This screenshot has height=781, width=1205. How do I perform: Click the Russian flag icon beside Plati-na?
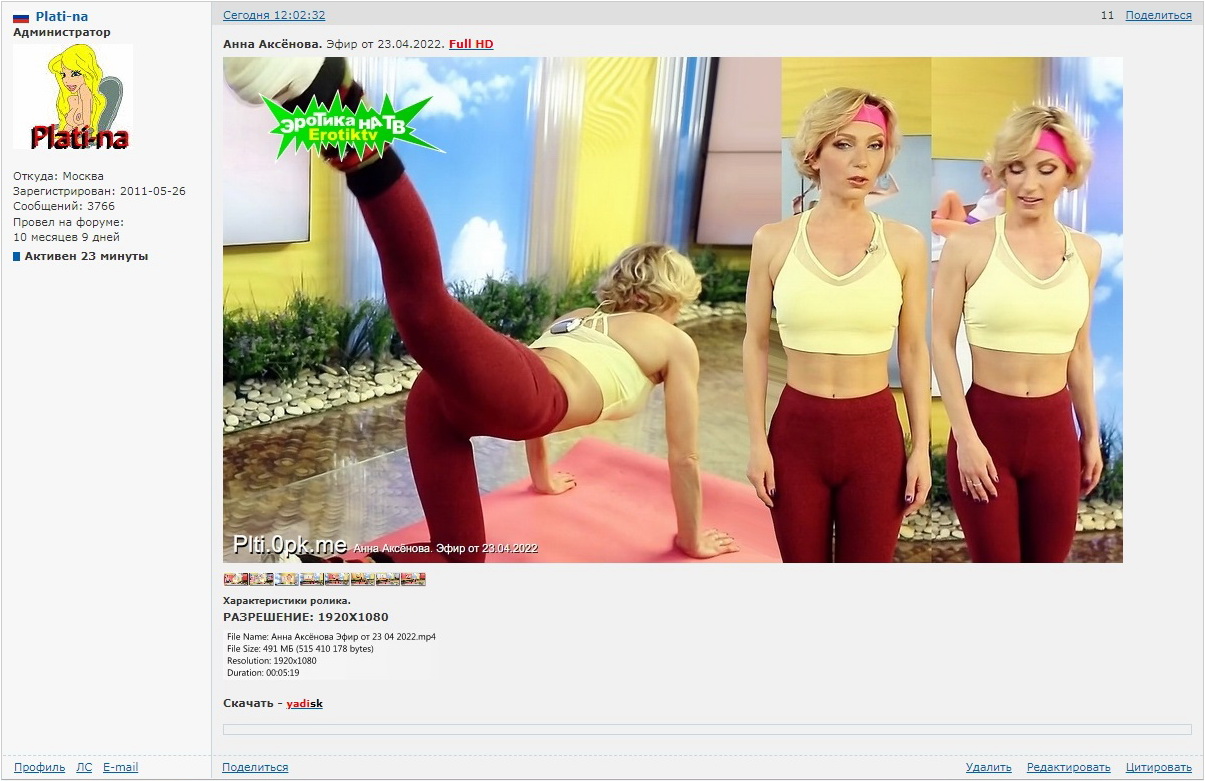[x=21, y=18]
